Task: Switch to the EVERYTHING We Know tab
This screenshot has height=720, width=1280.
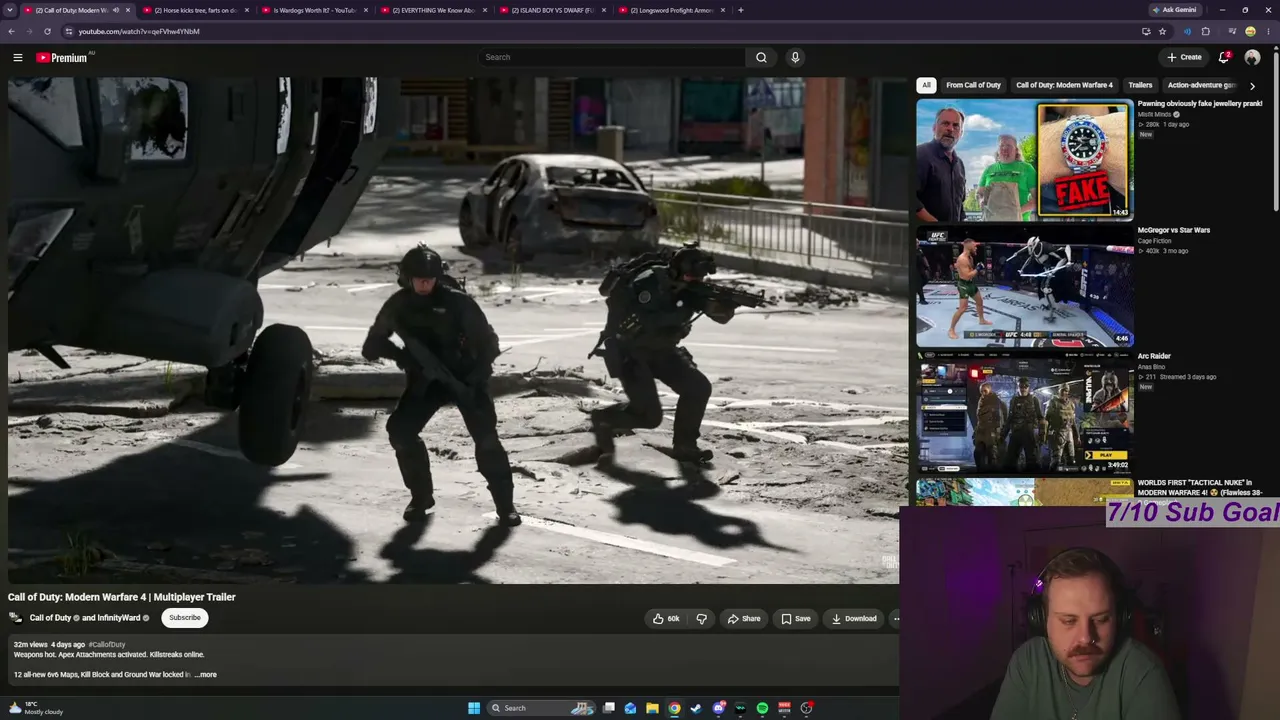Action: point(433,10)
